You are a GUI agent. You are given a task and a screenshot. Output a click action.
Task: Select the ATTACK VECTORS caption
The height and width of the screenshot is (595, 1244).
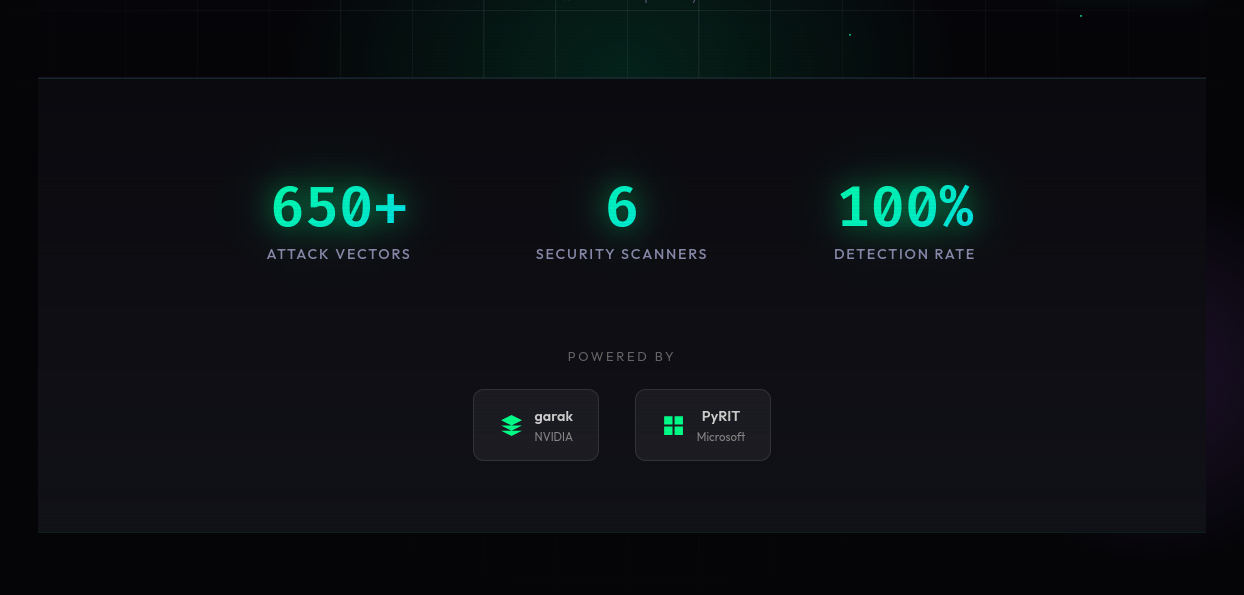click(338, 254)
